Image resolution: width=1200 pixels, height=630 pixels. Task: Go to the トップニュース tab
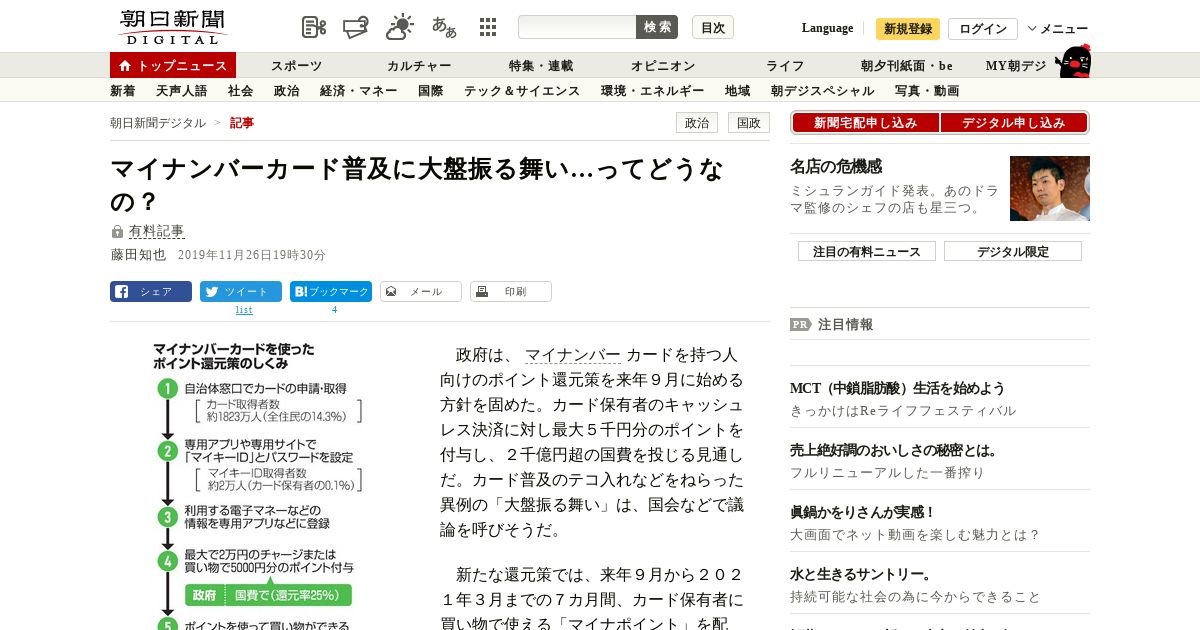click(x=173, y=65)
